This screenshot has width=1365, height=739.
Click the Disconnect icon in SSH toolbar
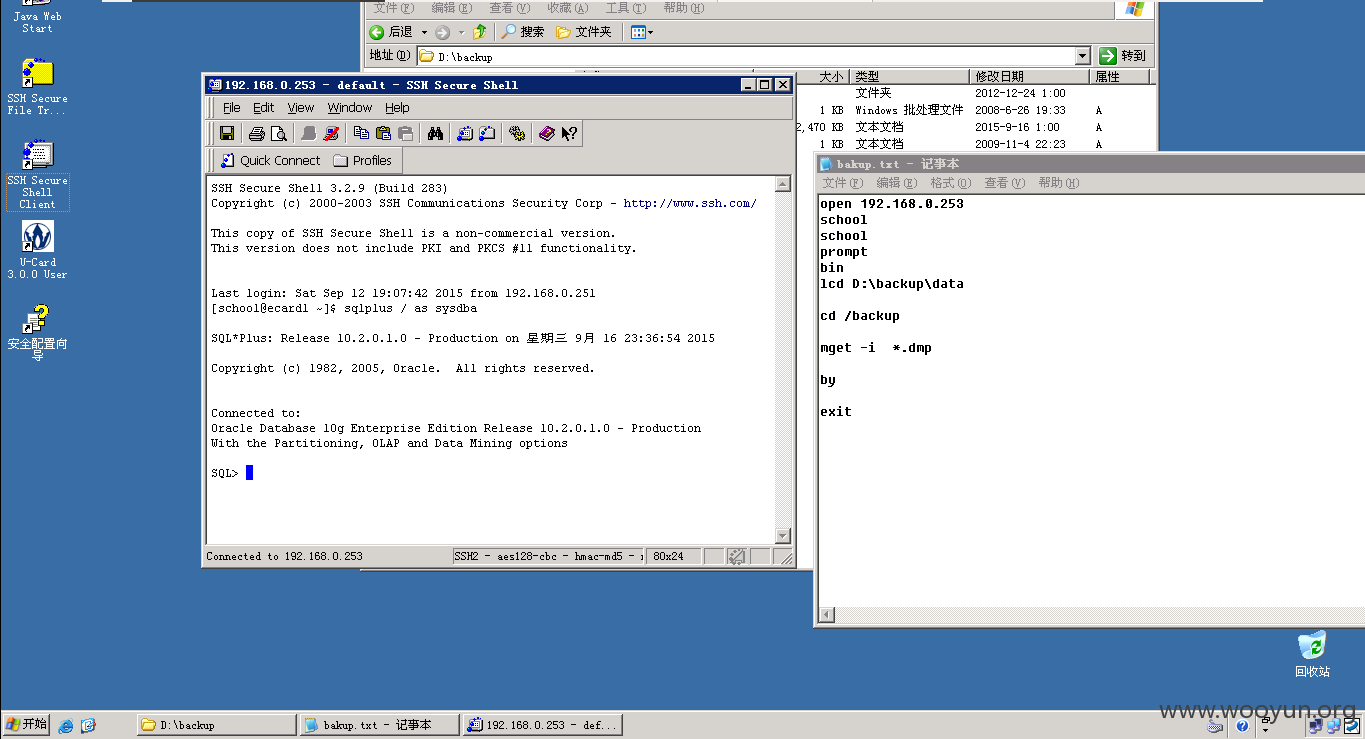(331, 133)
